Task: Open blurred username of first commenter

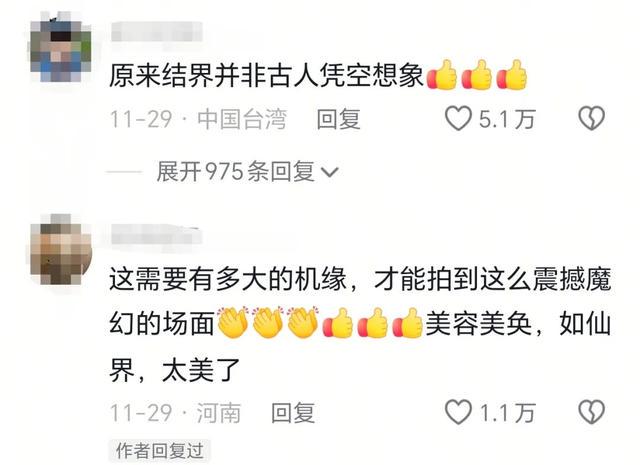Action: [157, 32]
